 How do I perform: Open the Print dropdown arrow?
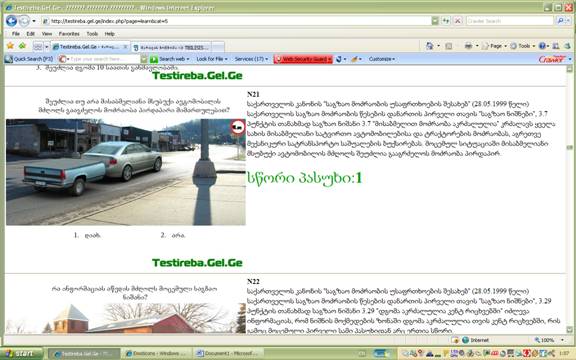477,46
